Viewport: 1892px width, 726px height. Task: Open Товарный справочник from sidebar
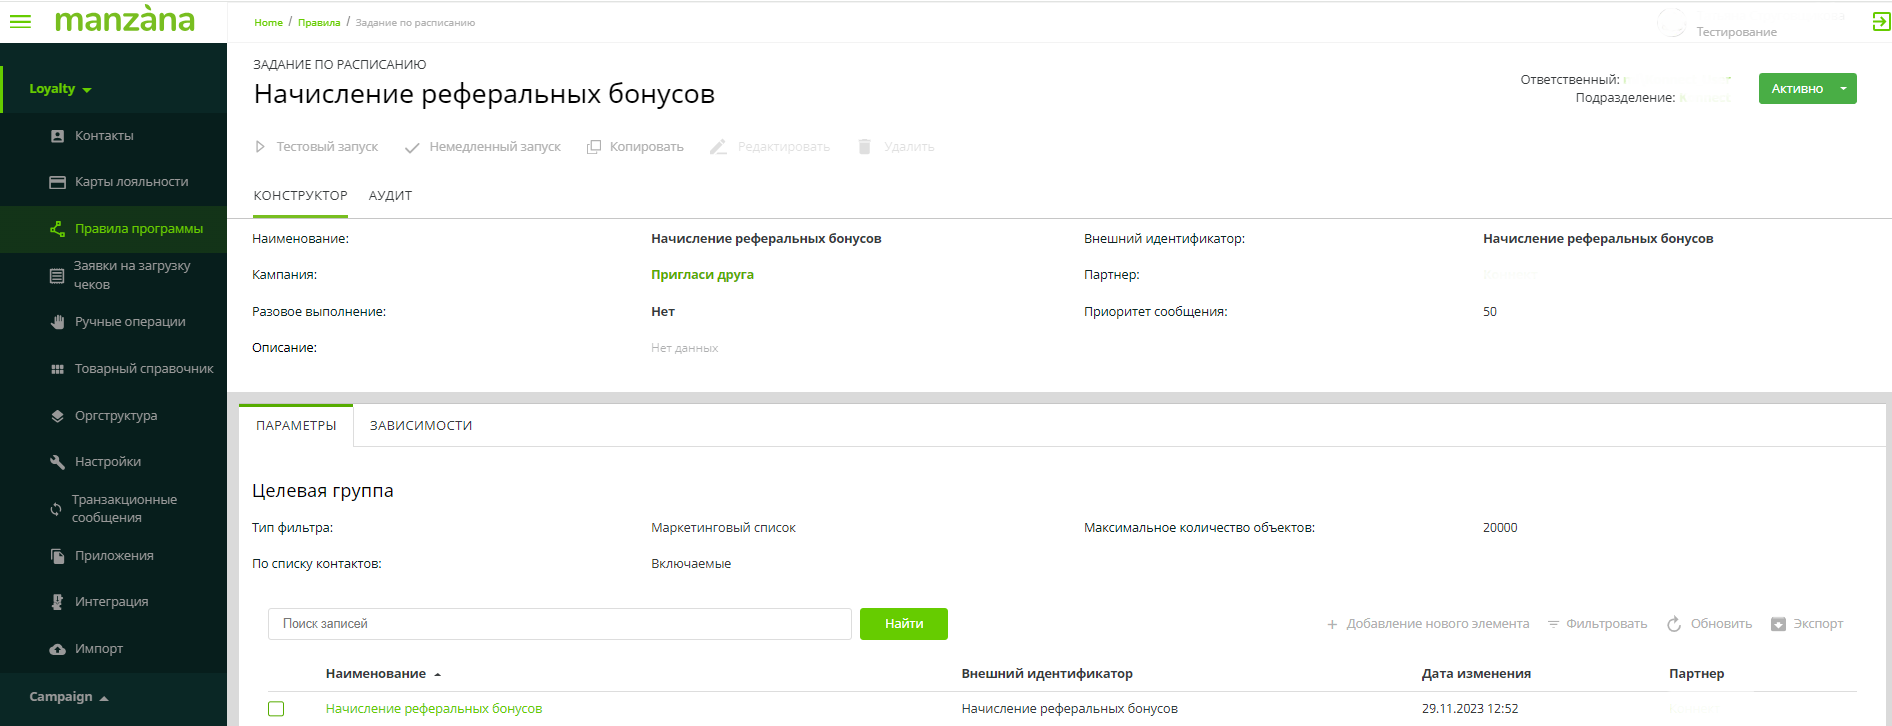click(143, 369)
